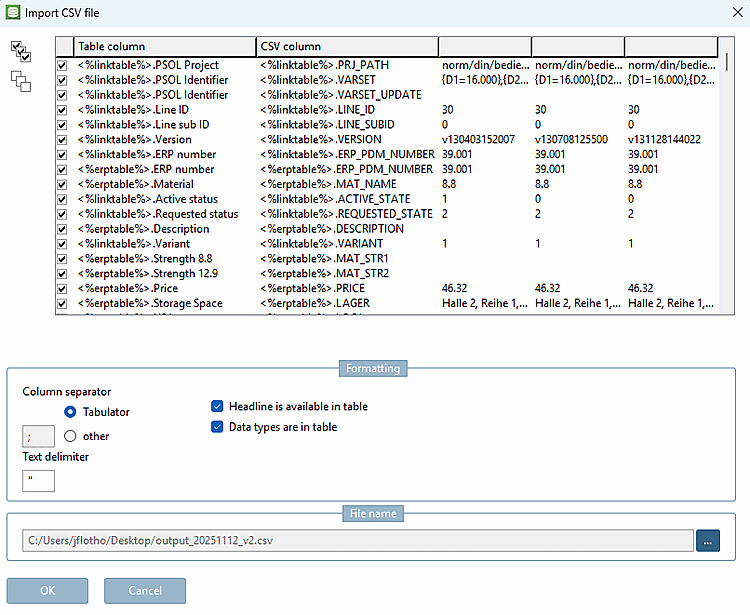Image resolution: width=750 pixels, height=615 pixels.
Task: Select the <%linktable%>.REQUESTED_STATE cell
Action: click(x=346, y=214)
